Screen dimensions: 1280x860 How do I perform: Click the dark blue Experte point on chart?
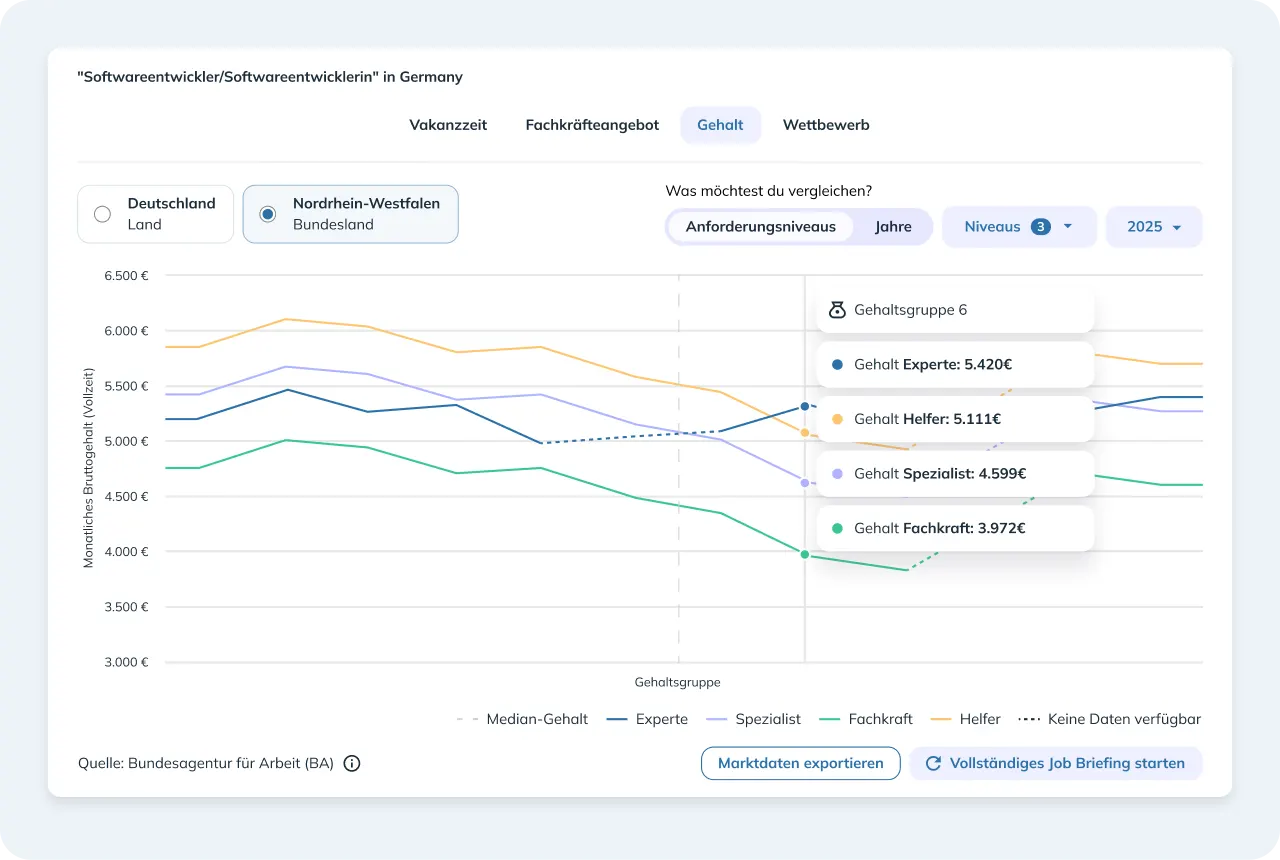tap(804, 406)
